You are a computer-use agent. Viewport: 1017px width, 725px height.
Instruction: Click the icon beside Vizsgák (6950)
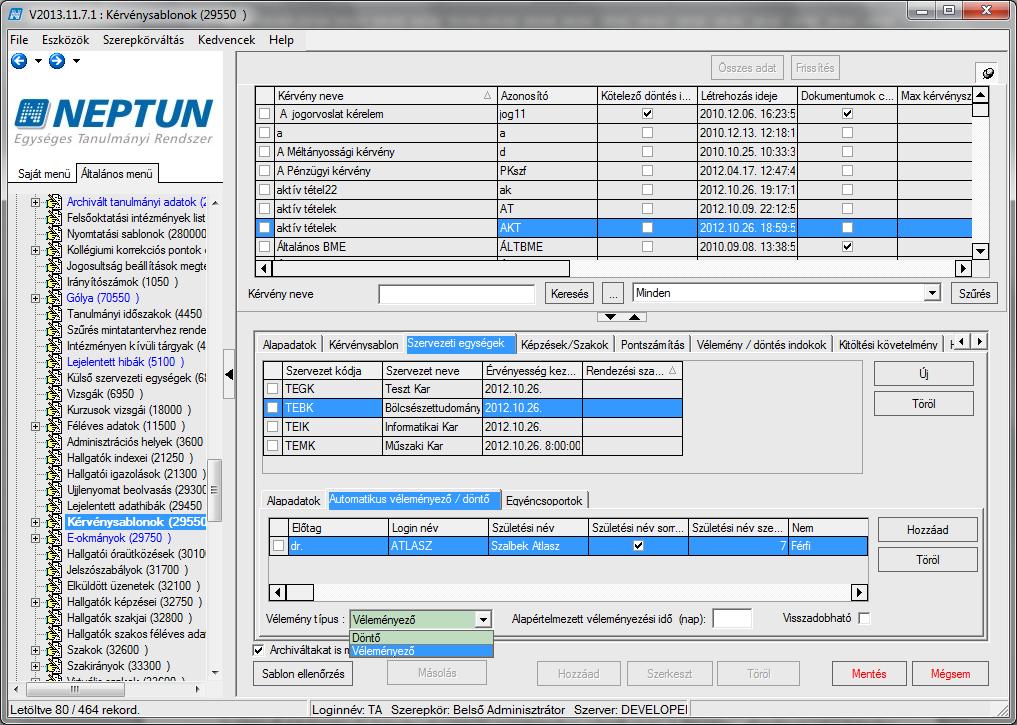(x=54, y=394)
